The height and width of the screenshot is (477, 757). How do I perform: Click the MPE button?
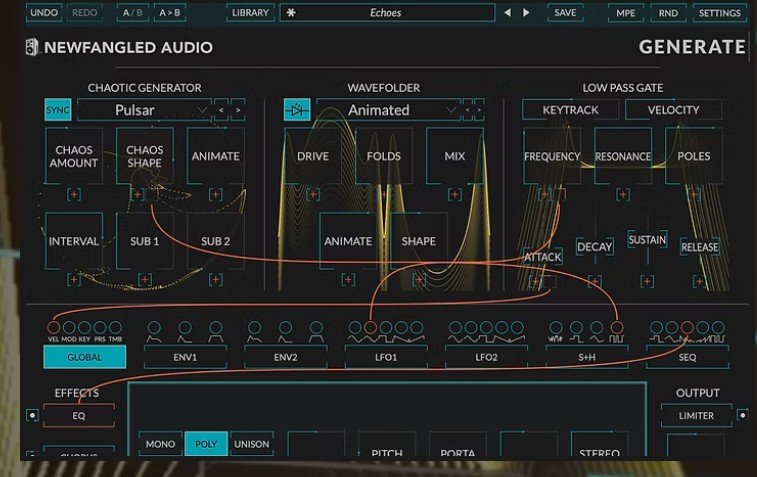pos(626,13)
